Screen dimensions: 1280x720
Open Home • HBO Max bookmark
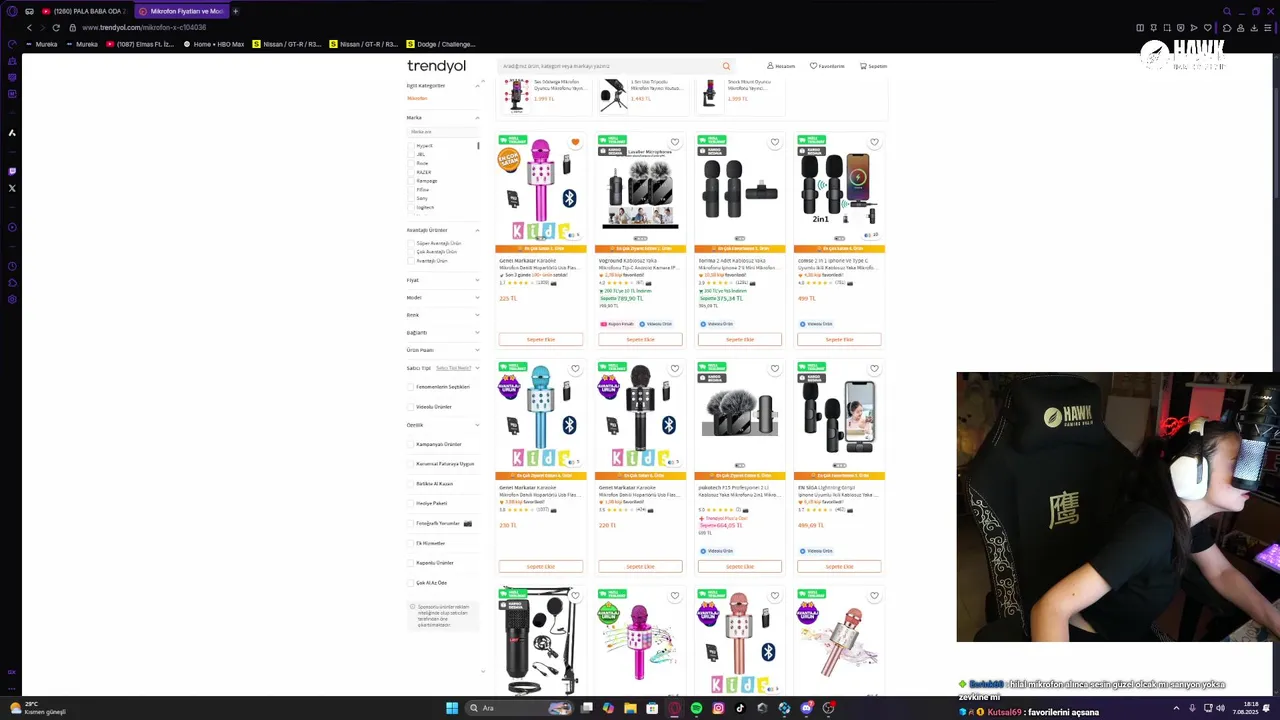coord(214,44)
